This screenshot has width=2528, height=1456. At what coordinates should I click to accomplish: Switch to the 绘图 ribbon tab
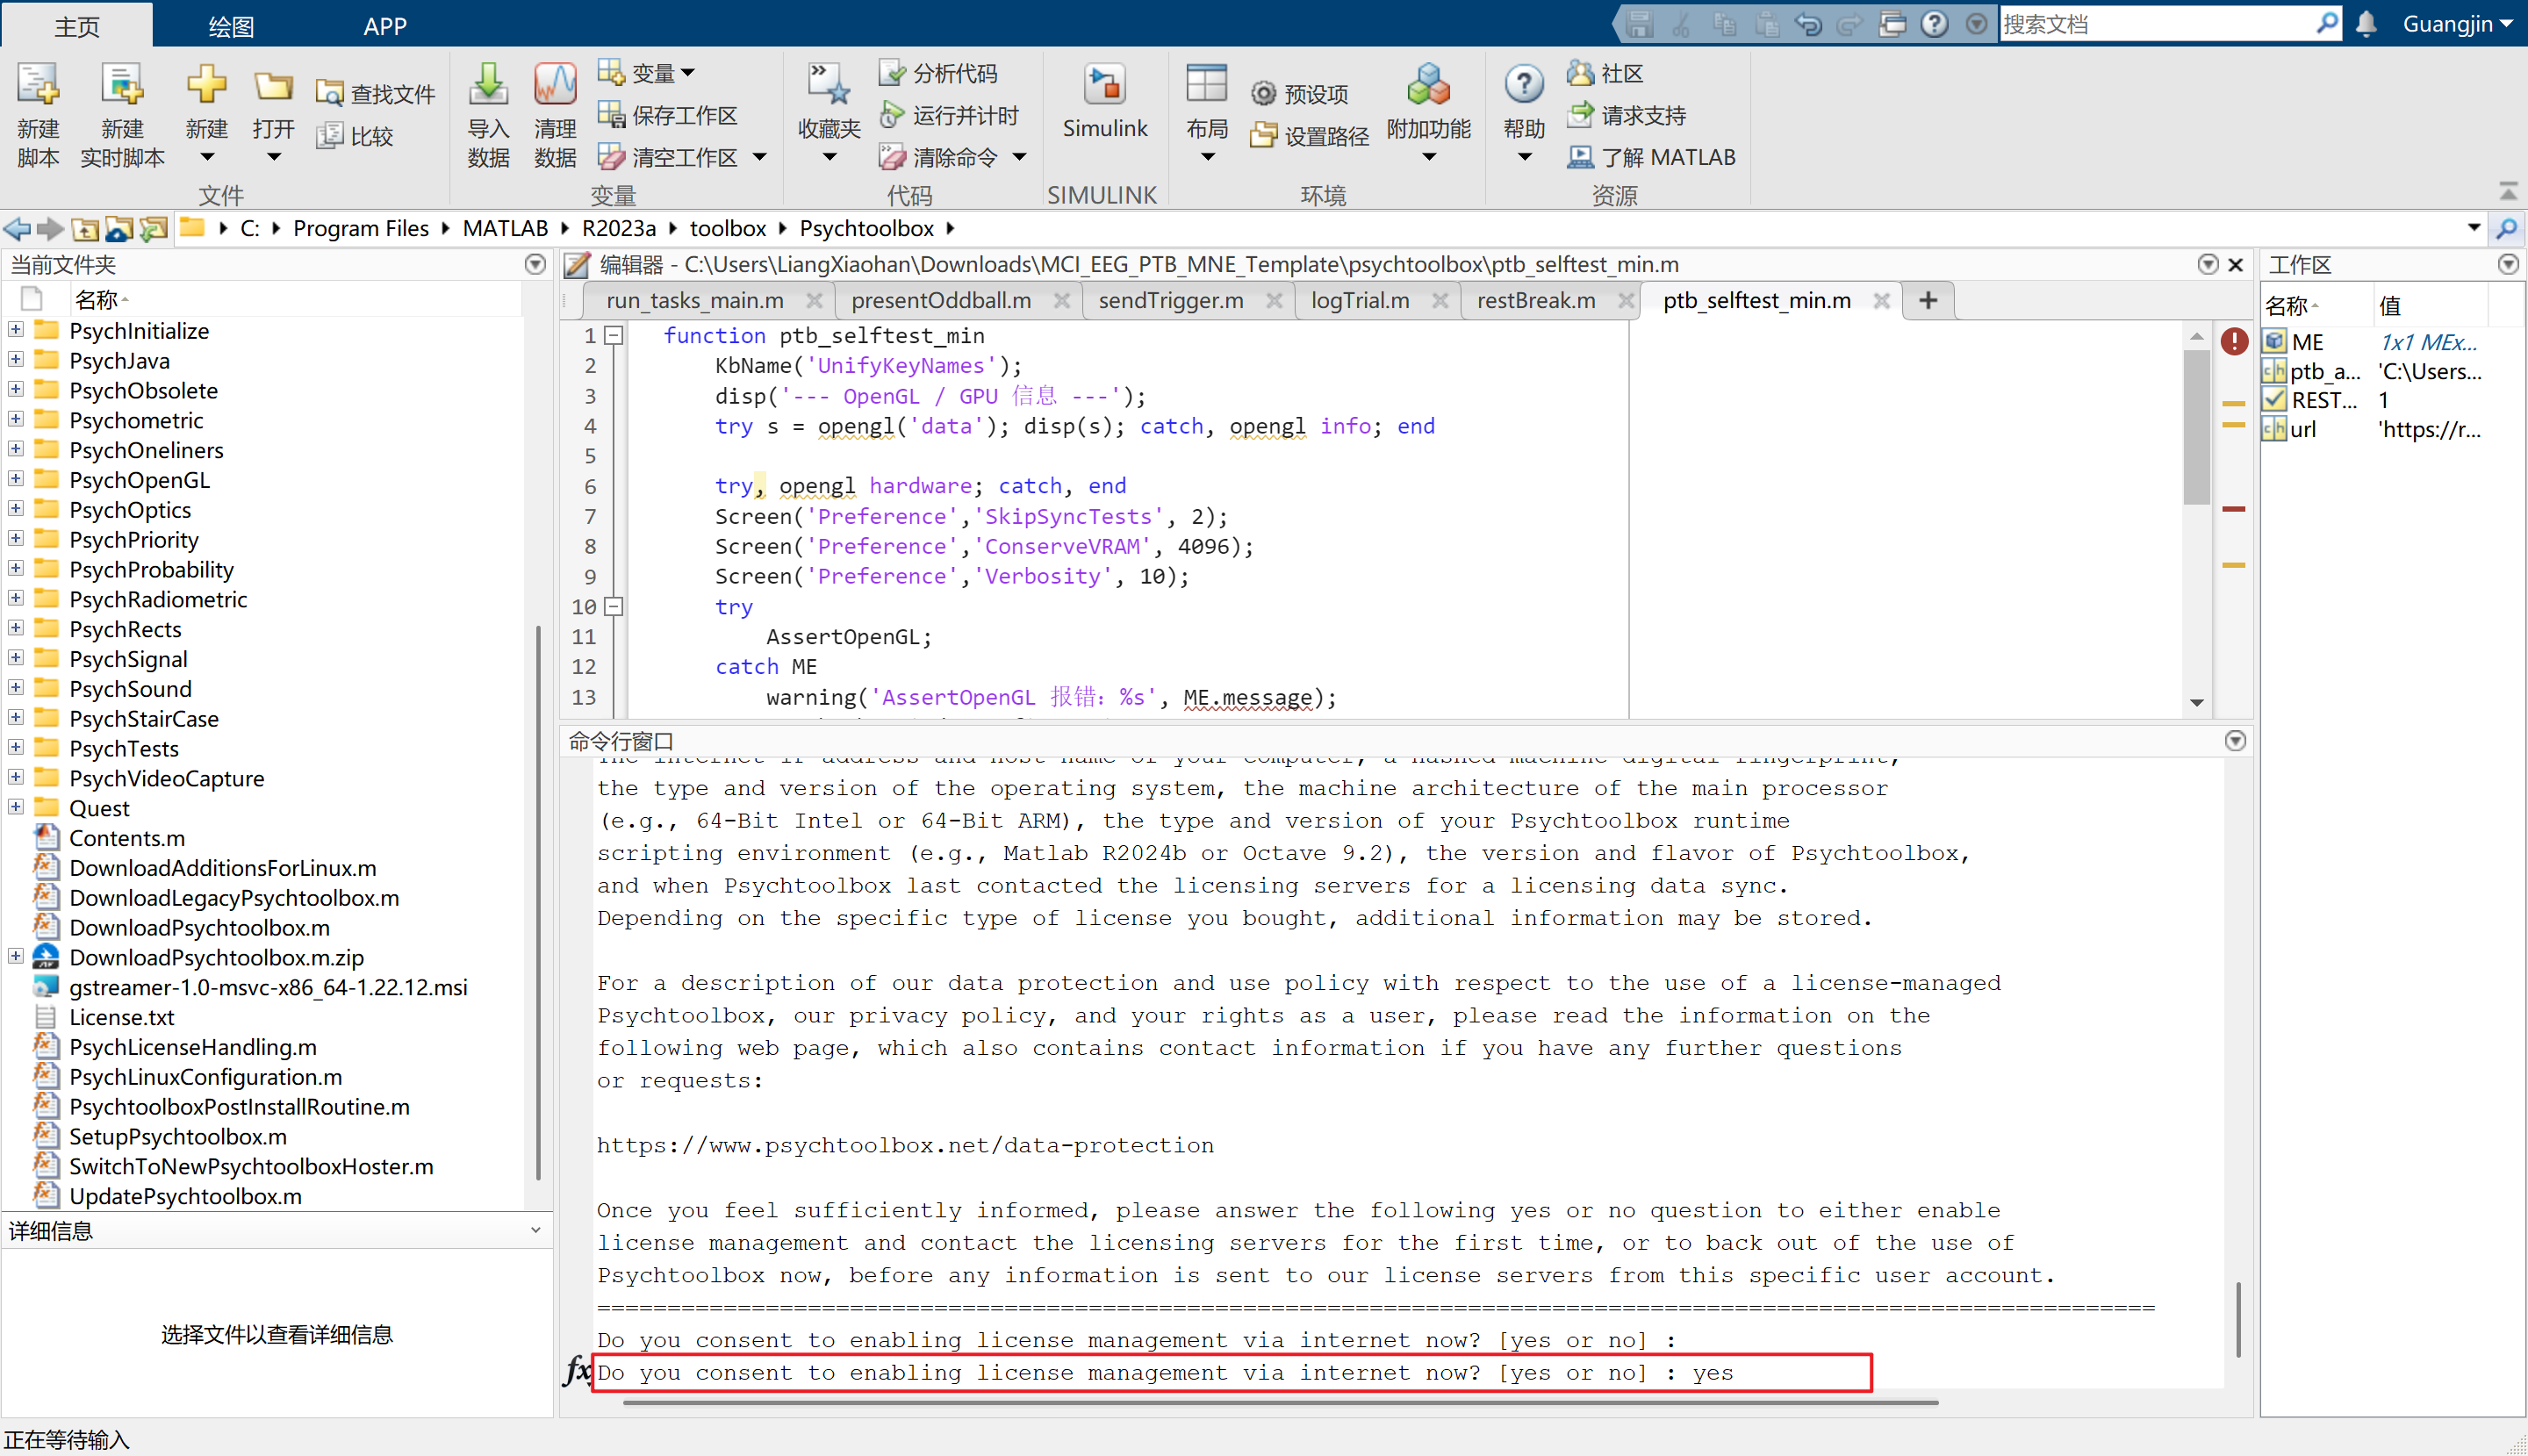point(230,26)
